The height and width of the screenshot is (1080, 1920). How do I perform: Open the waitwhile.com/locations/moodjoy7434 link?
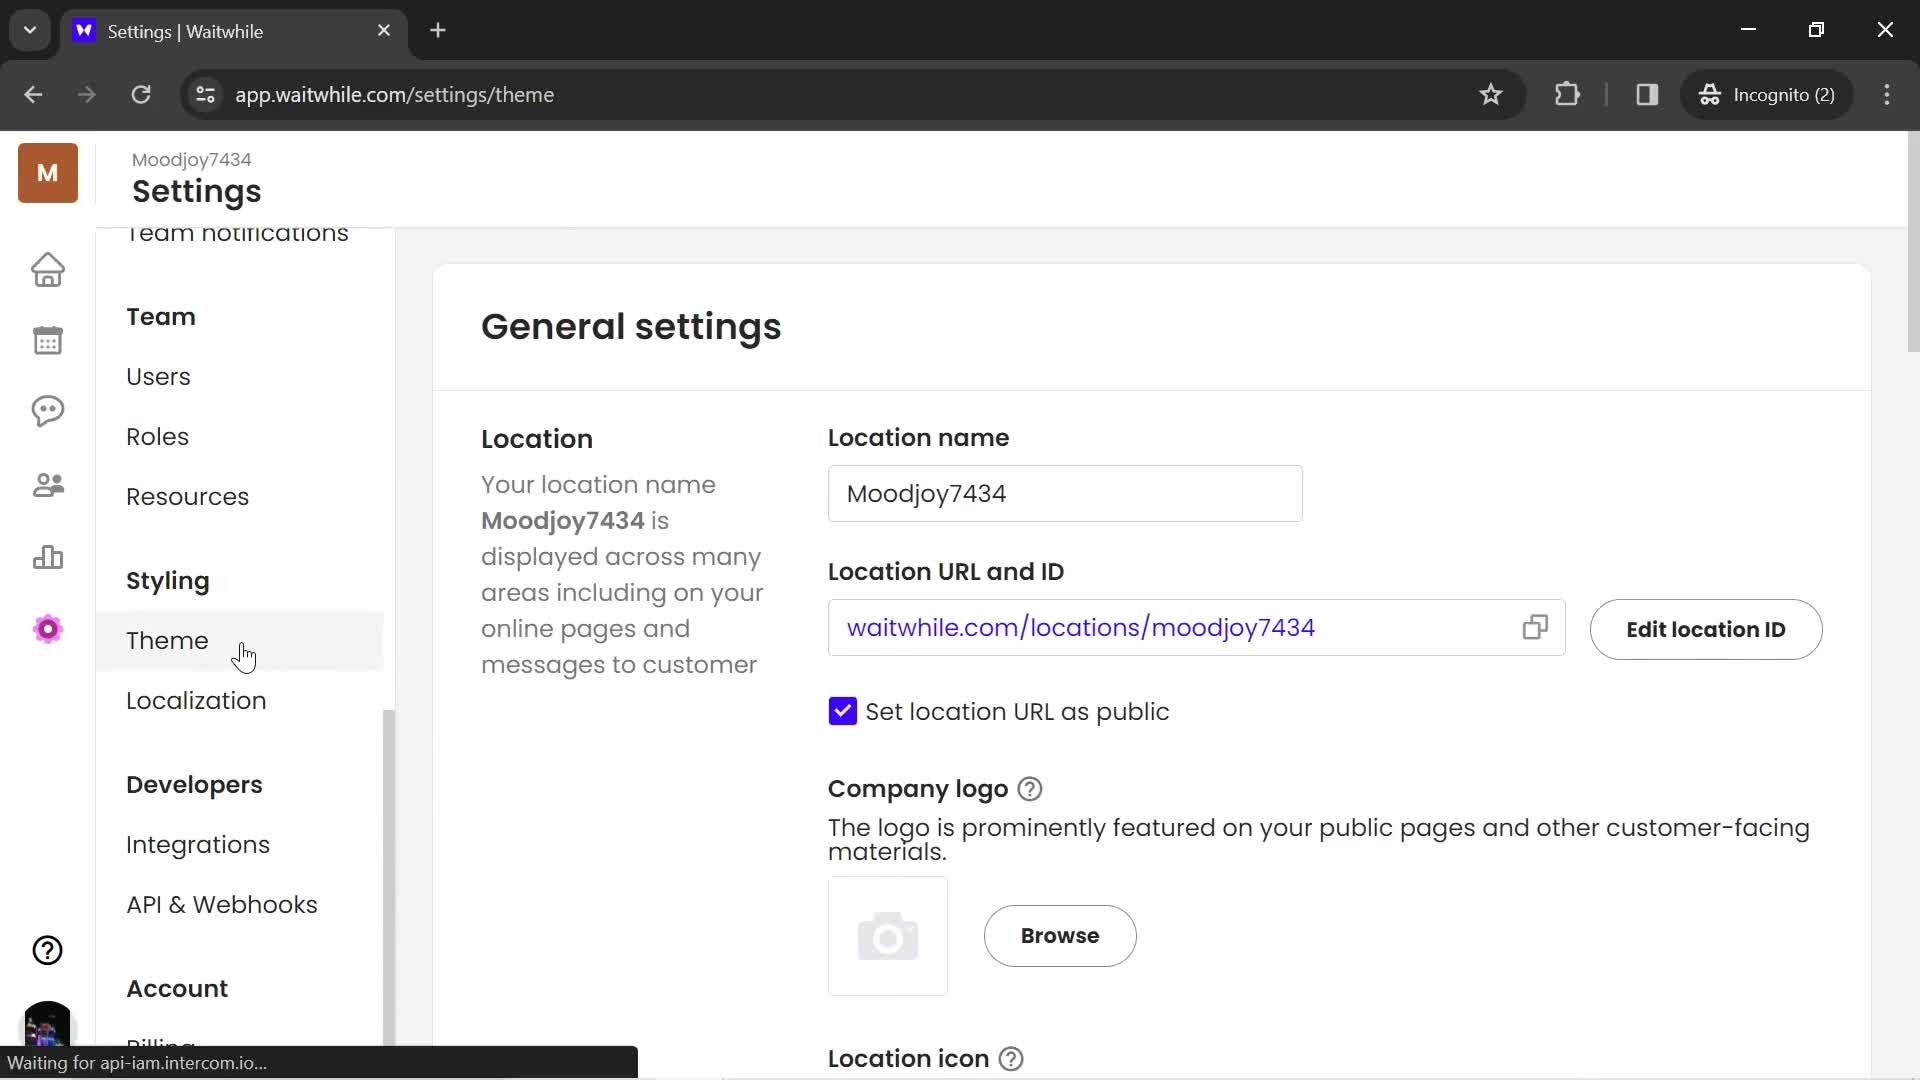[1080, 627]
